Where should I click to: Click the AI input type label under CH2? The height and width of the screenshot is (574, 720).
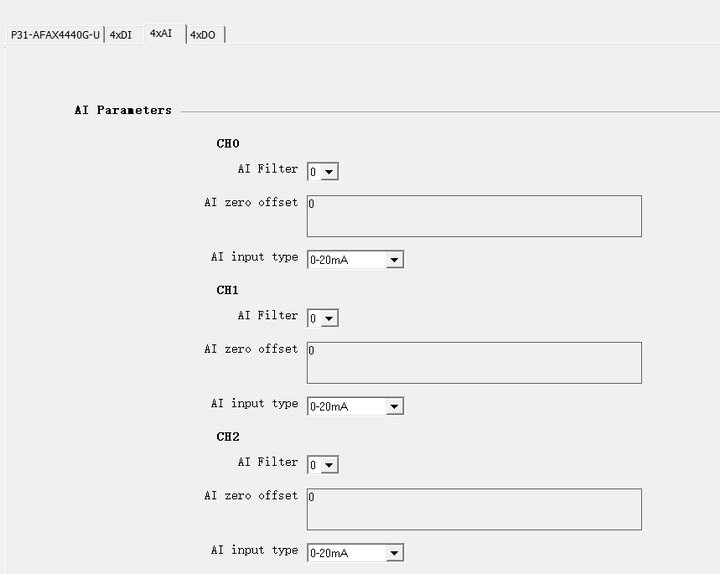click(x=254, y=550)
